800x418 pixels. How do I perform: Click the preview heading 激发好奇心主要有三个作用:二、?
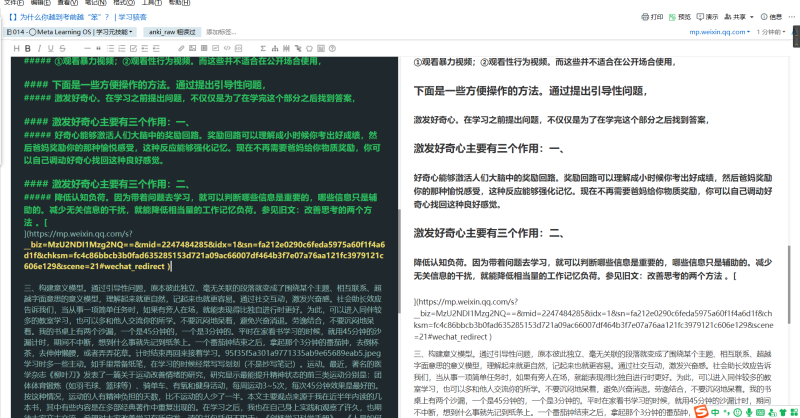pos(489,233)
